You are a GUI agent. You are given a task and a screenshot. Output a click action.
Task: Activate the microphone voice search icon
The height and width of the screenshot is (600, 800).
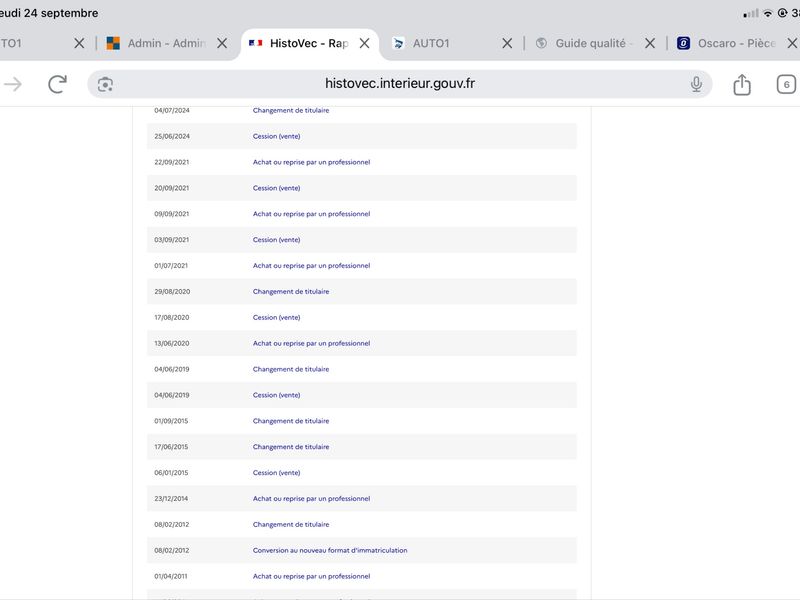[696, 84]
